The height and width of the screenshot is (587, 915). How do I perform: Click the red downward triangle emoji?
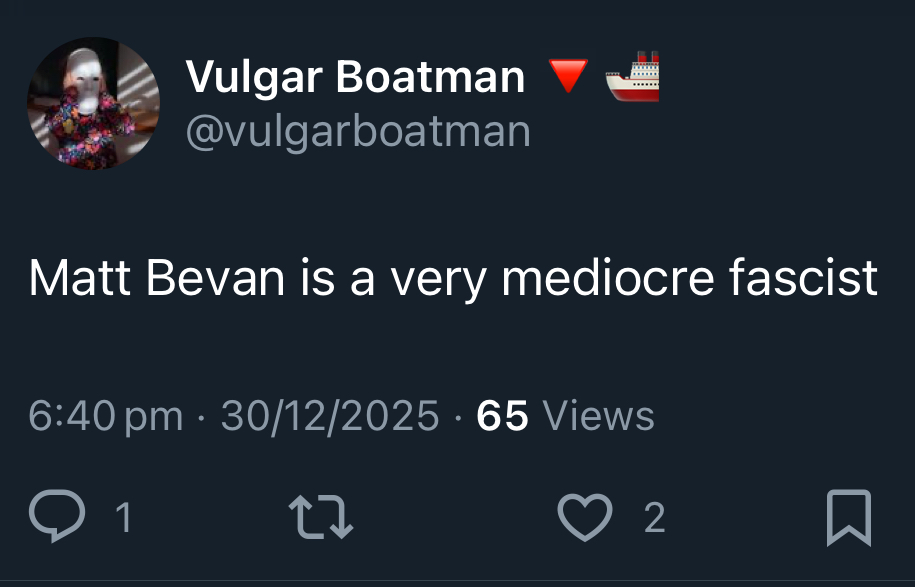pos(568,76)
